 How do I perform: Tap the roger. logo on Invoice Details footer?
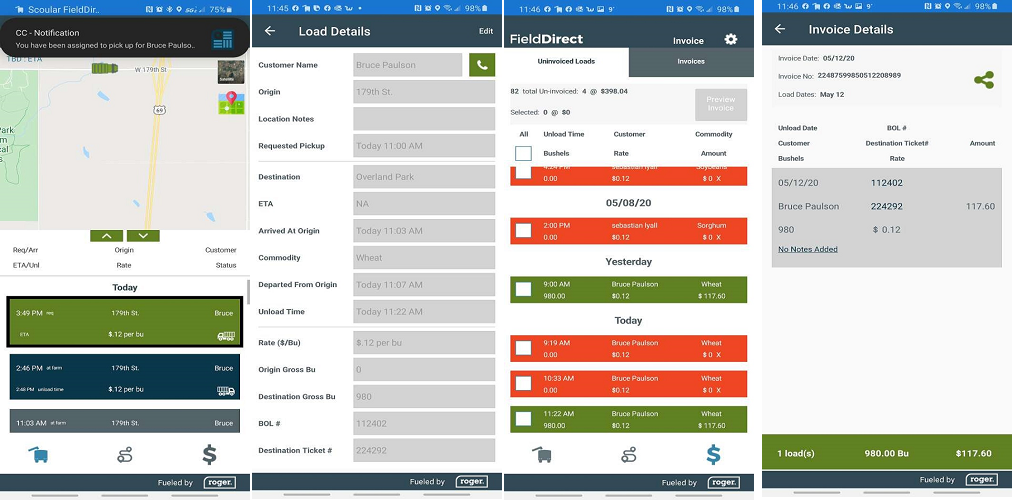click(982, 479)
